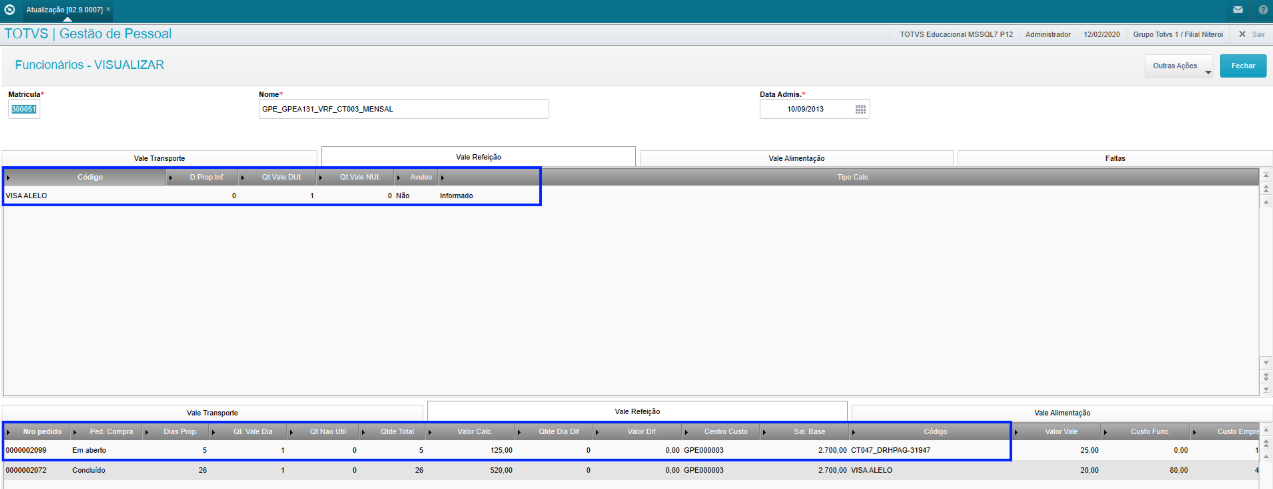Click the Data Admis. date field

tap(815, 109)
